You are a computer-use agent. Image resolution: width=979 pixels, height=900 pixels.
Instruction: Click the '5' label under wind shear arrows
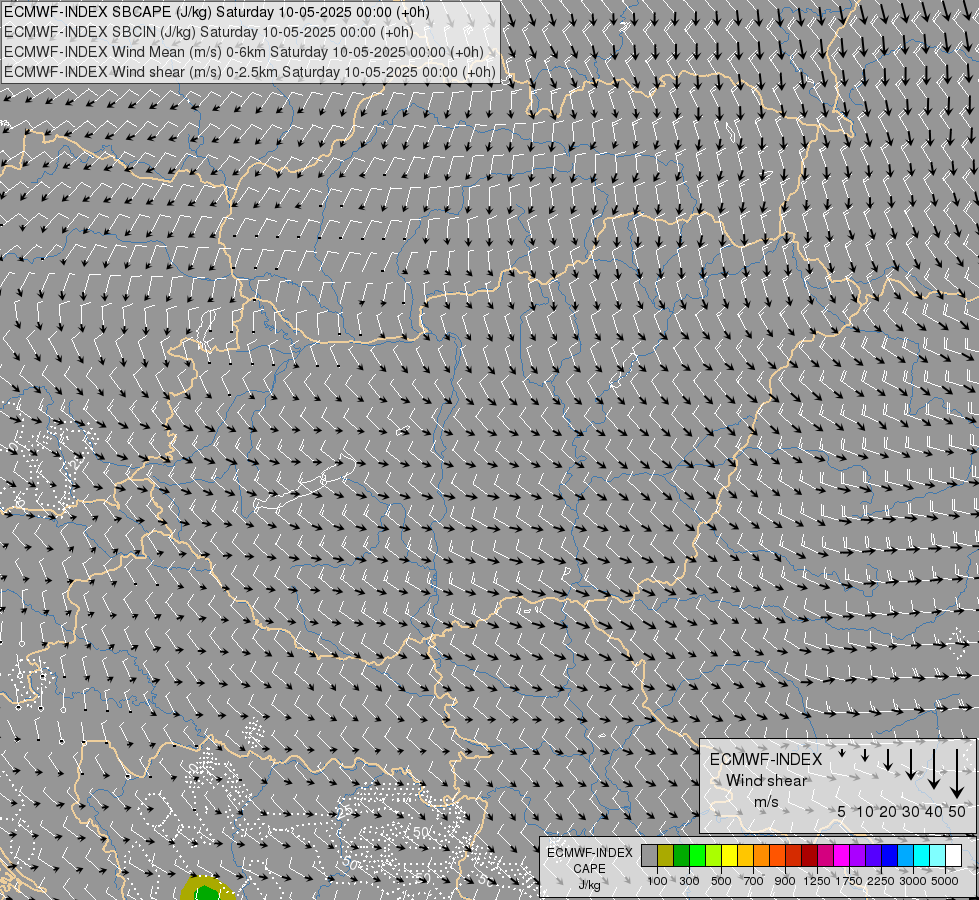click(842, 811)
